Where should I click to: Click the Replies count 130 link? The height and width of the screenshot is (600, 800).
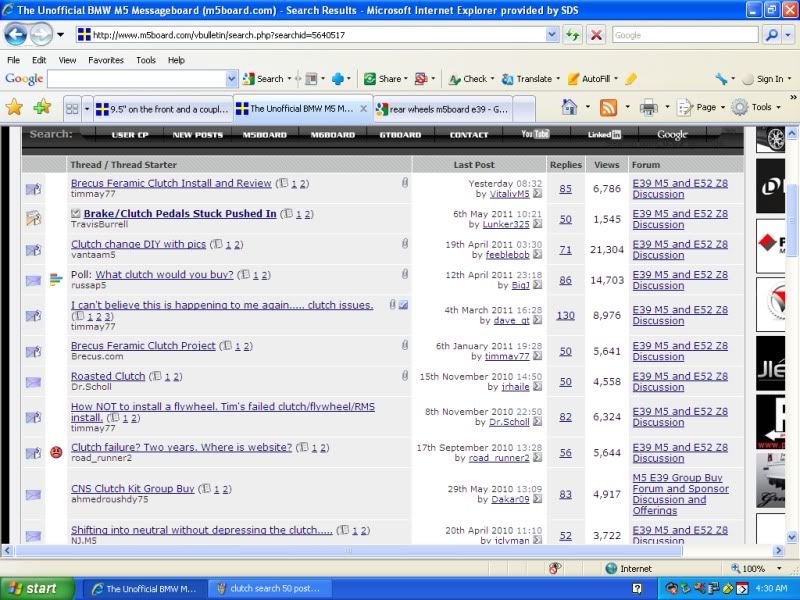click(x=565, y=315)
